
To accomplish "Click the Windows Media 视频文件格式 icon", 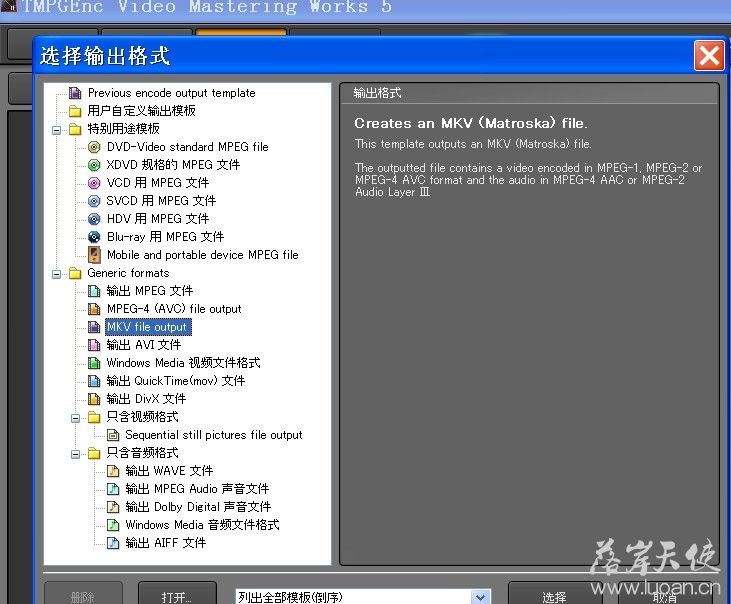I will coord(94,363).
